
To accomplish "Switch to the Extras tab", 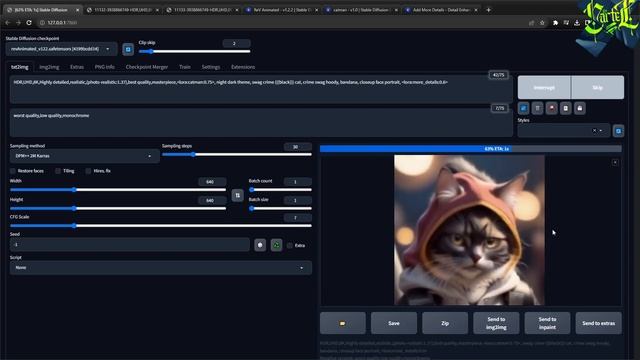I will click(x=77, y=67).
